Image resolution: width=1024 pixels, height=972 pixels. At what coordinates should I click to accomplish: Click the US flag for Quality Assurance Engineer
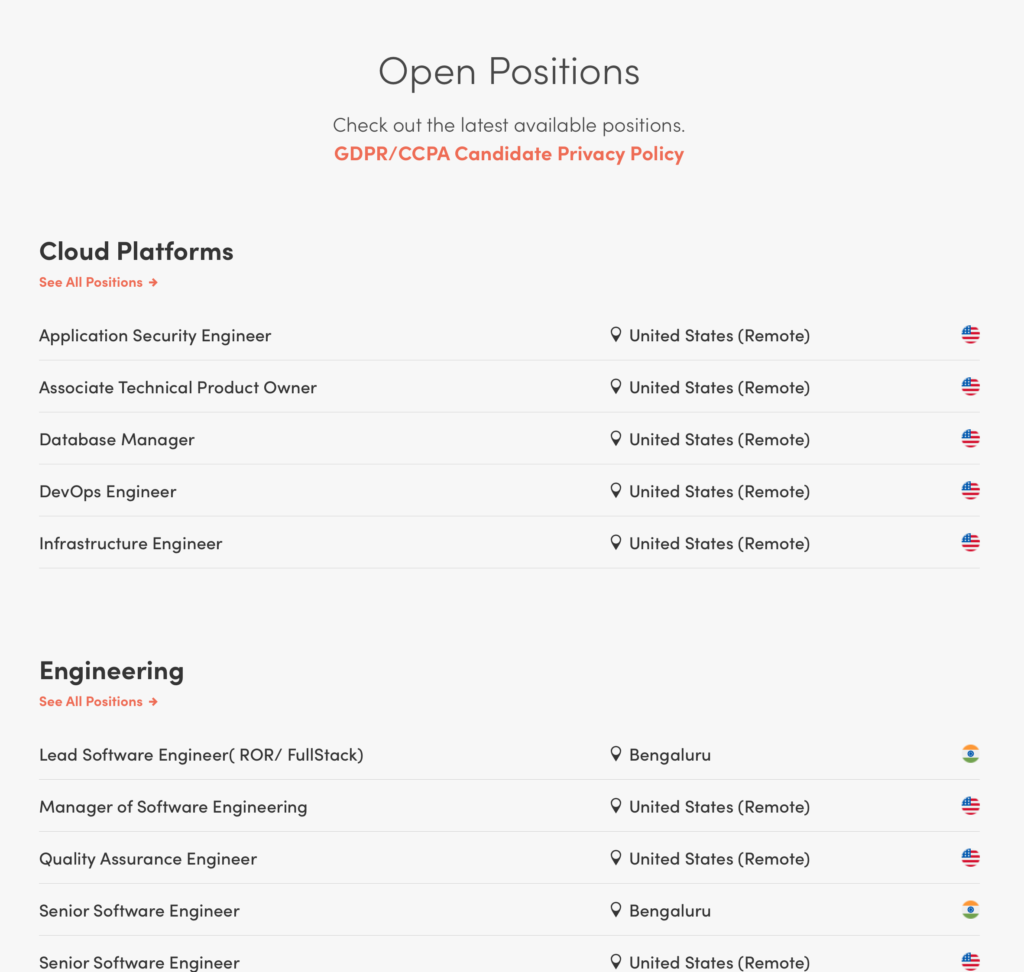(x=970, y=858)
